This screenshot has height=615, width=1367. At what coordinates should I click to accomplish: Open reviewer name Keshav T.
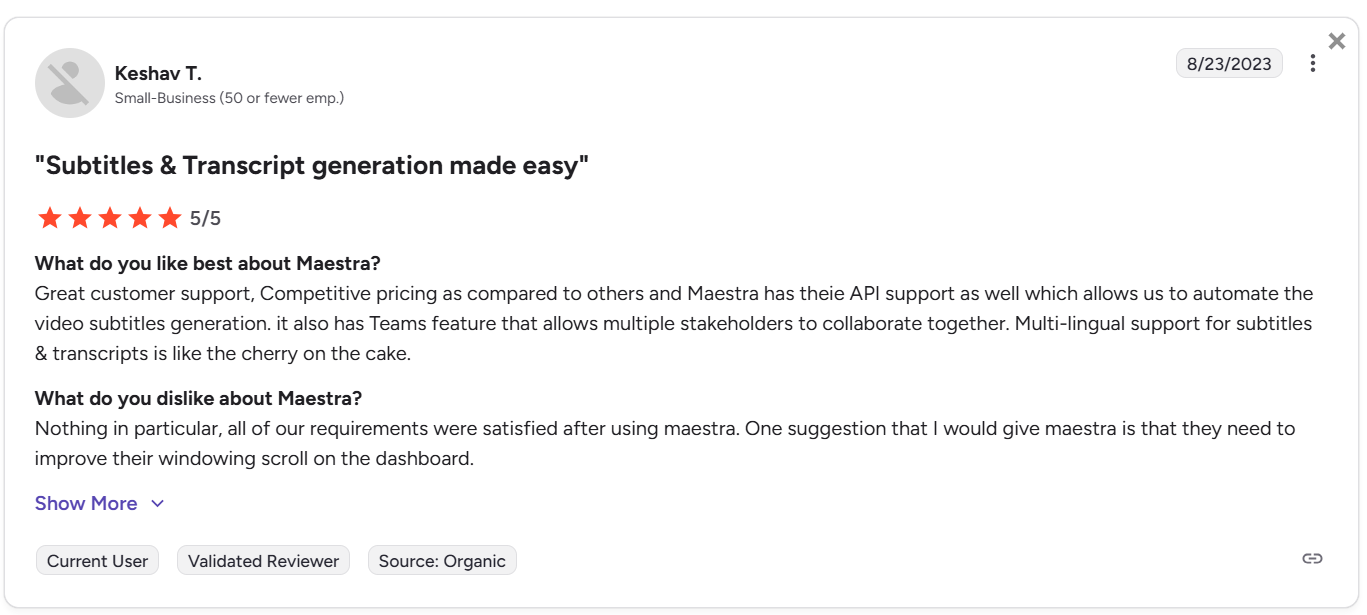(x=158, y=73)
